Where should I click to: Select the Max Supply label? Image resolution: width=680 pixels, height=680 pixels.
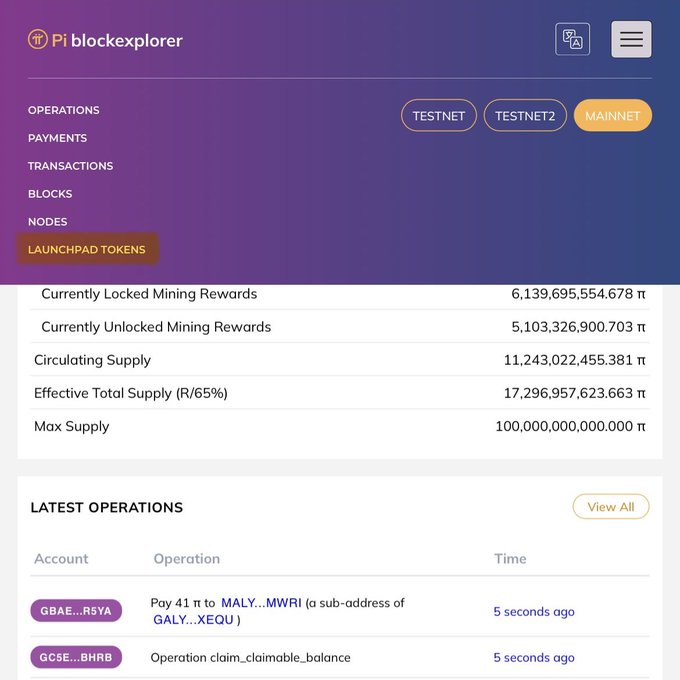(x=72, y=427)
